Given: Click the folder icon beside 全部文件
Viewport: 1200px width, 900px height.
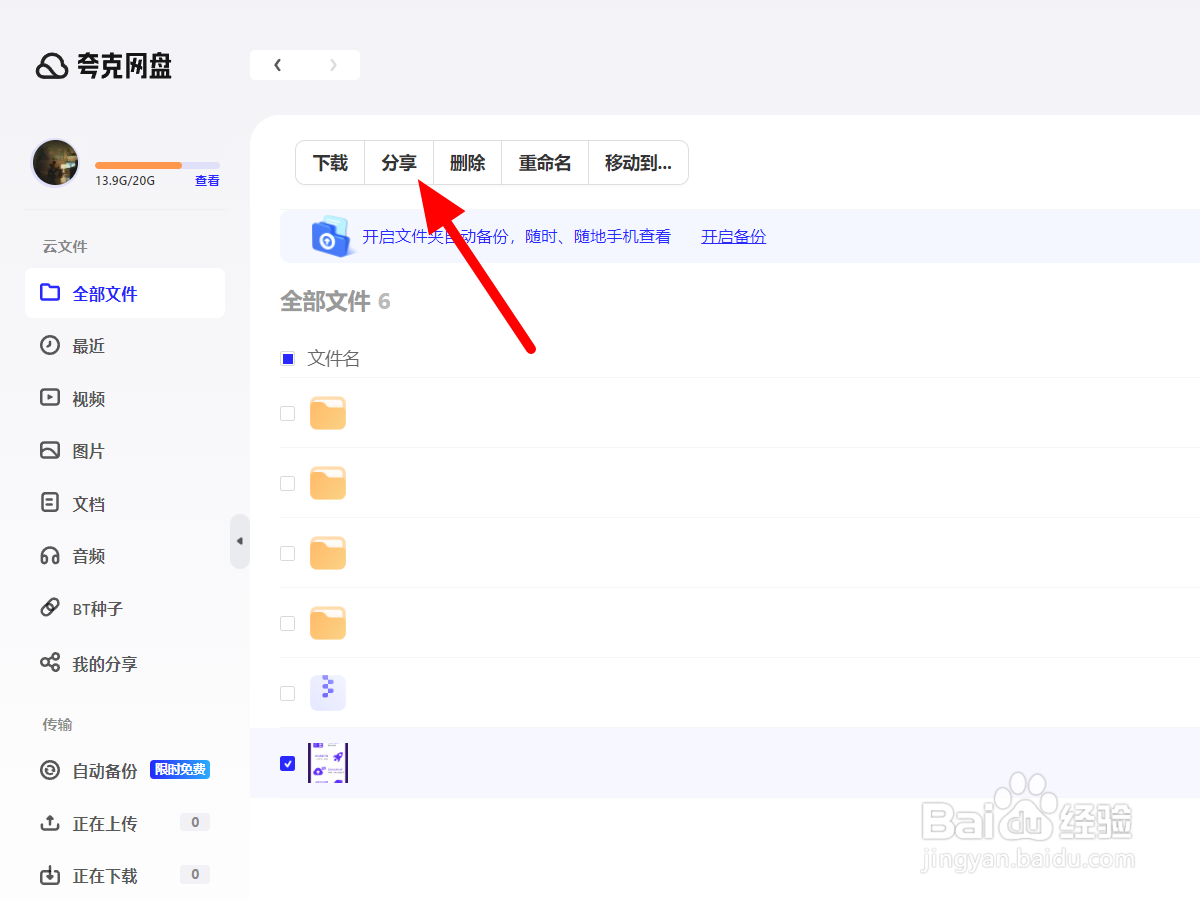Looking at the screenshot, I should (50, 293).
